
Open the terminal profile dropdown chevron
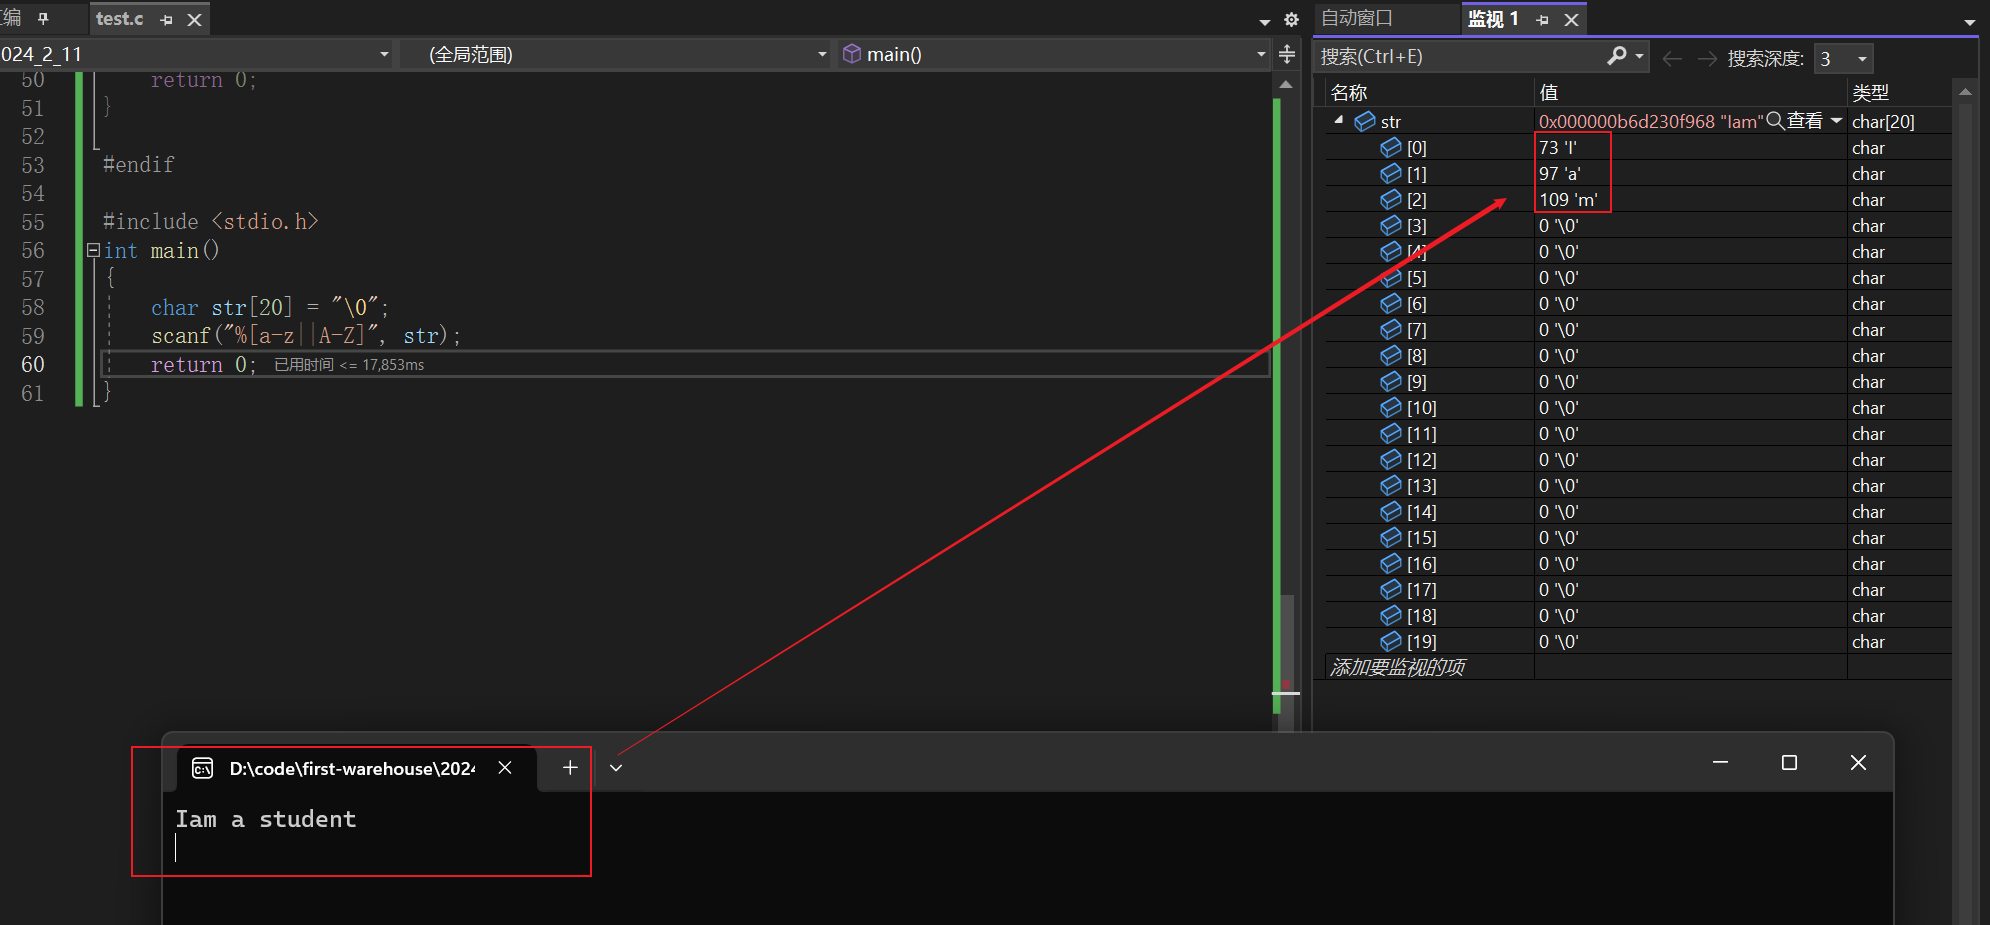coord(616,768)
